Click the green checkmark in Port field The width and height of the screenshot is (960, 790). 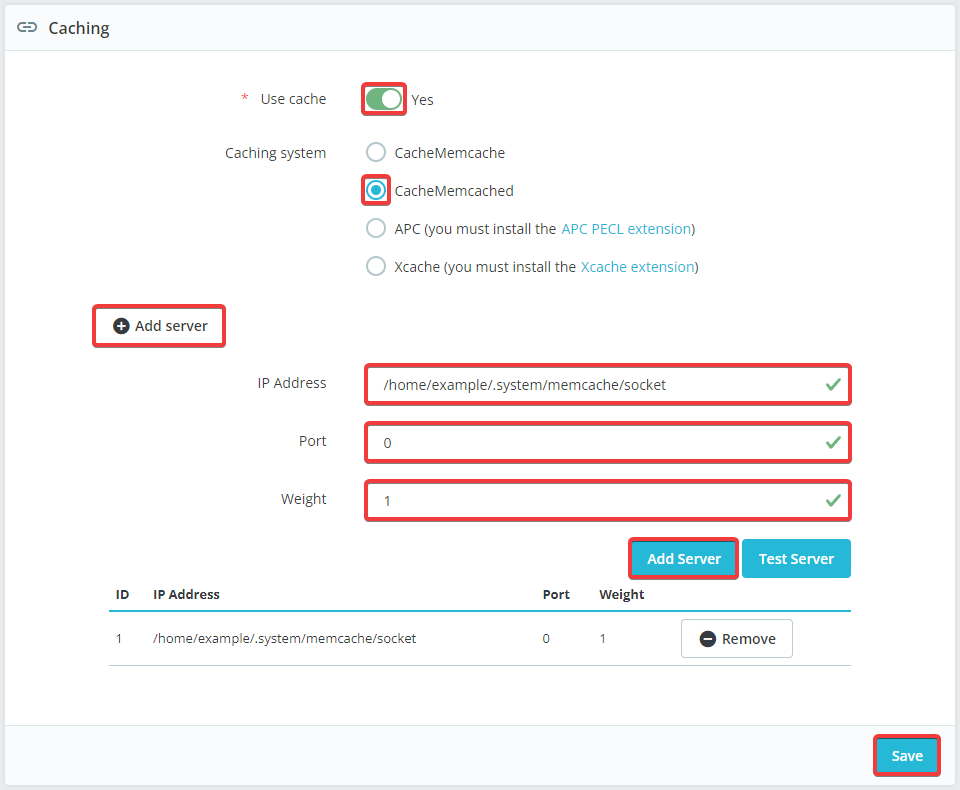(833, 442)
